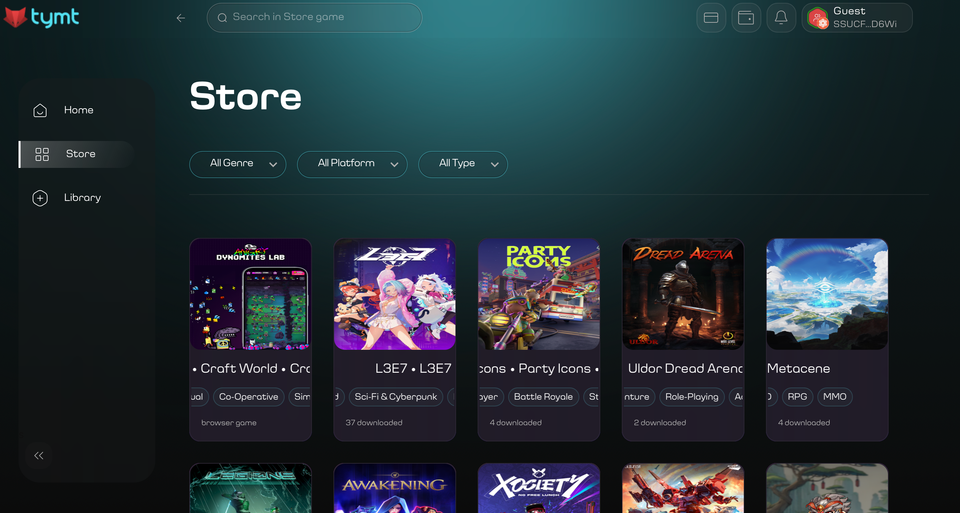
Task: Focus the Search in Store game field
Action: [x=315, y=17]
